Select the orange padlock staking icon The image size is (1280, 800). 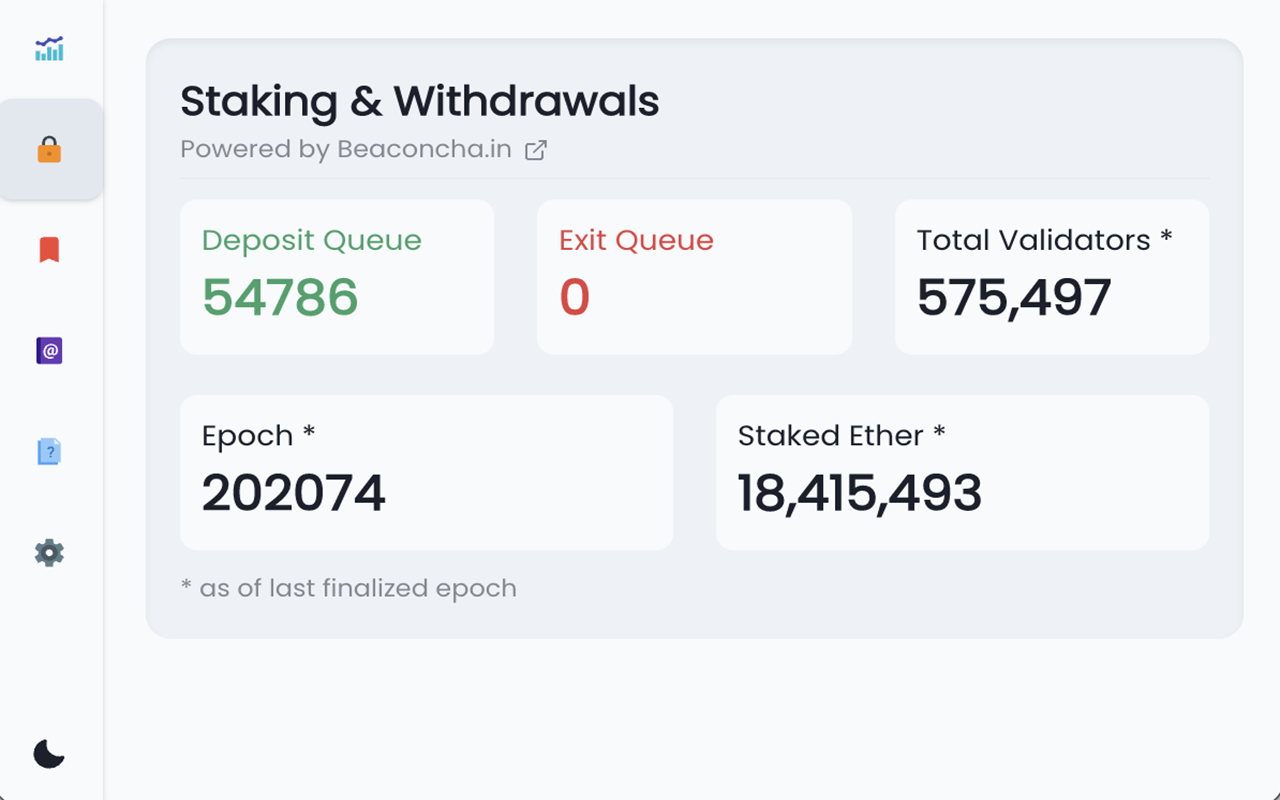50,150
